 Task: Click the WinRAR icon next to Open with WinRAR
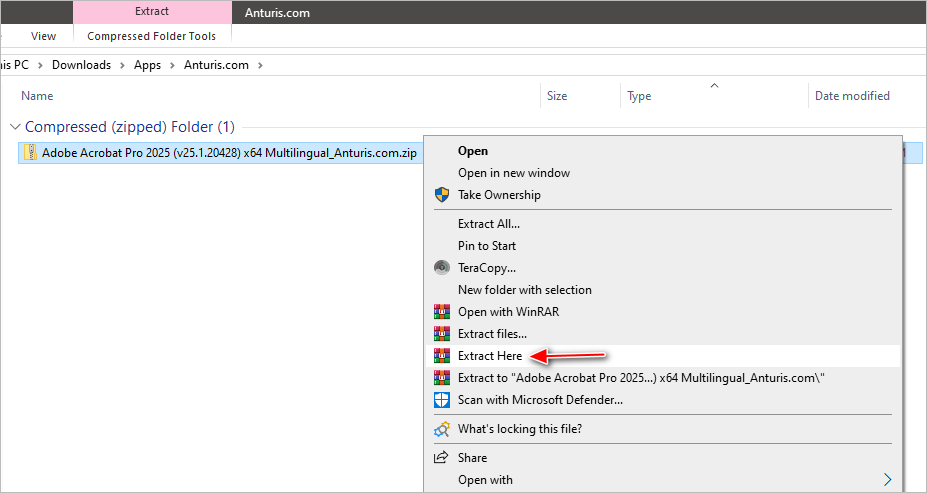[x=441, y=312]
